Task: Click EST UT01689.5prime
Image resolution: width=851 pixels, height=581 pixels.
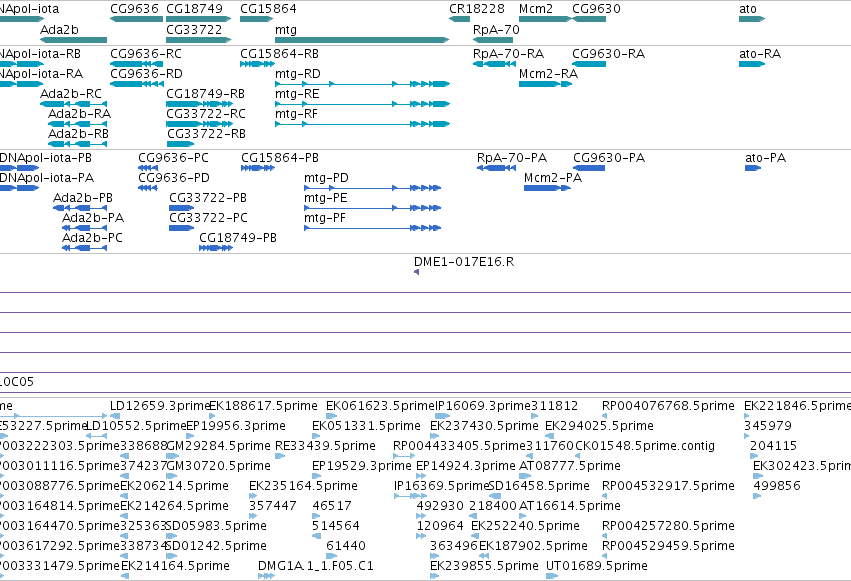Action: point(551,576)
